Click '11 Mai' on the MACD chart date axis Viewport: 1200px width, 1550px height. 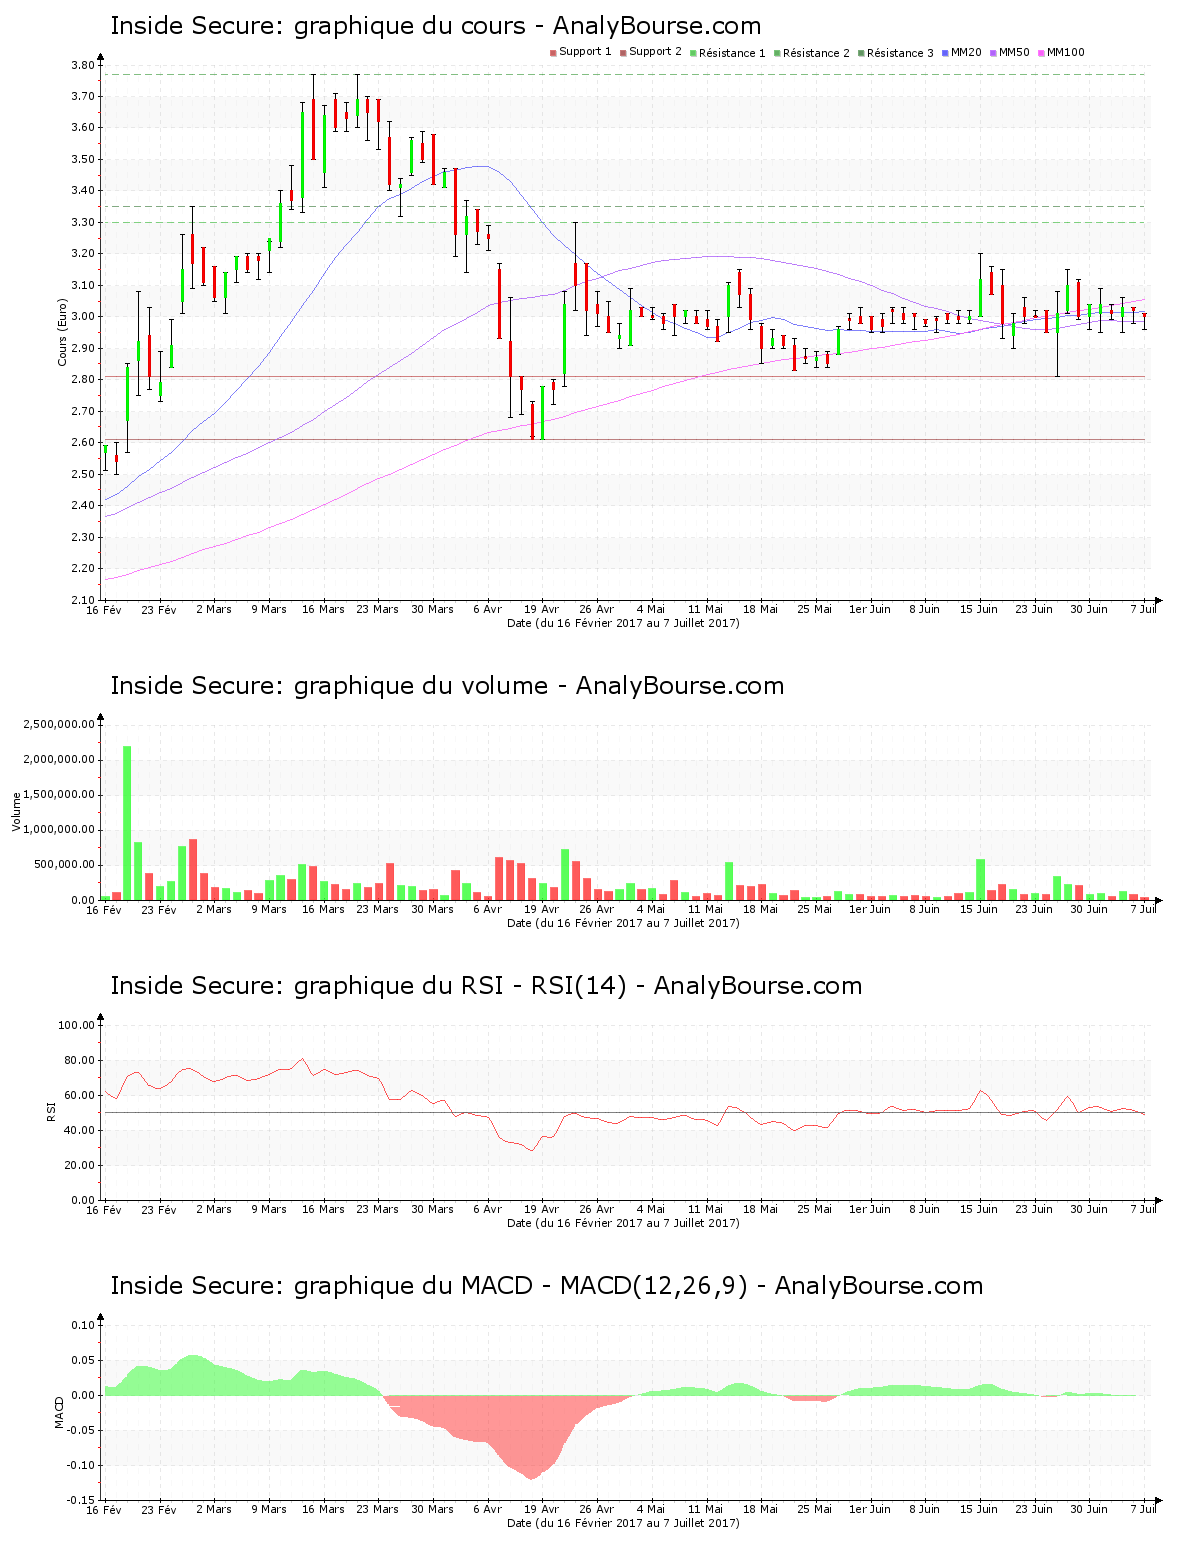706,1509
